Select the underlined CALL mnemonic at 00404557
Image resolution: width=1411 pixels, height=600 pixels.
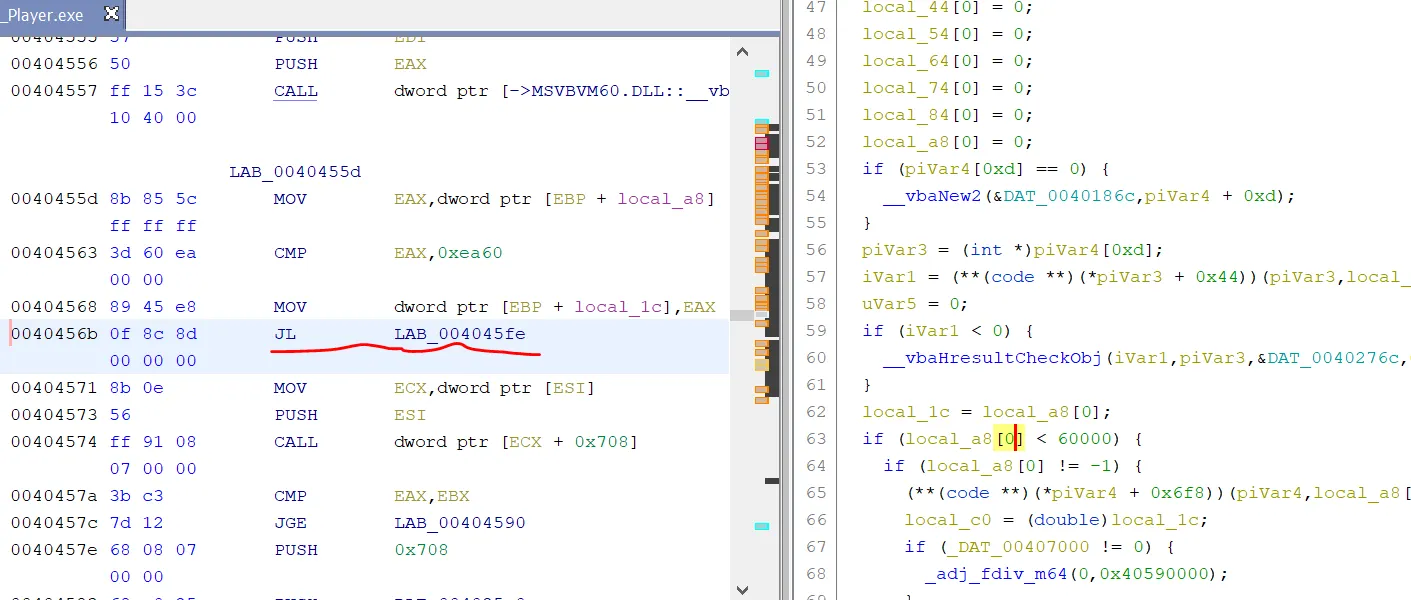point(295,91)
